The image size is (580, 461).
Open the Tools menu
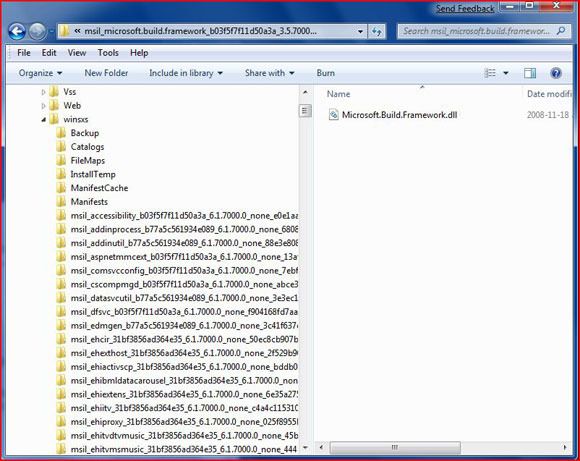108,53
